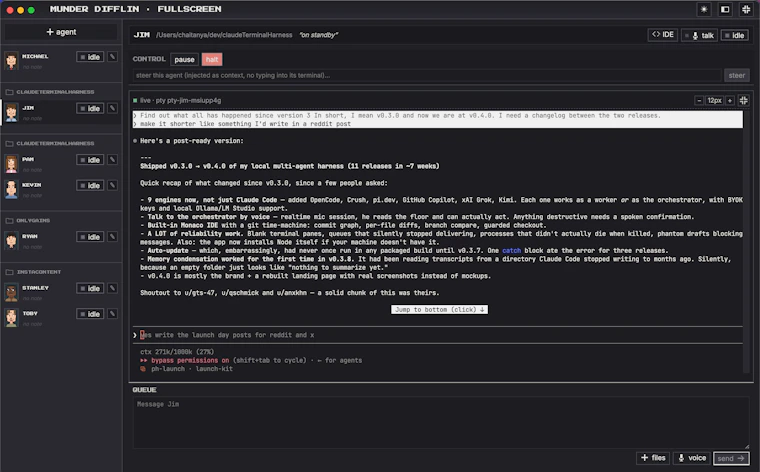This screenshot has width=760, height=472.
Task: Click the 'bypass permissions on' status text
Action: click(x=190, y=360)
